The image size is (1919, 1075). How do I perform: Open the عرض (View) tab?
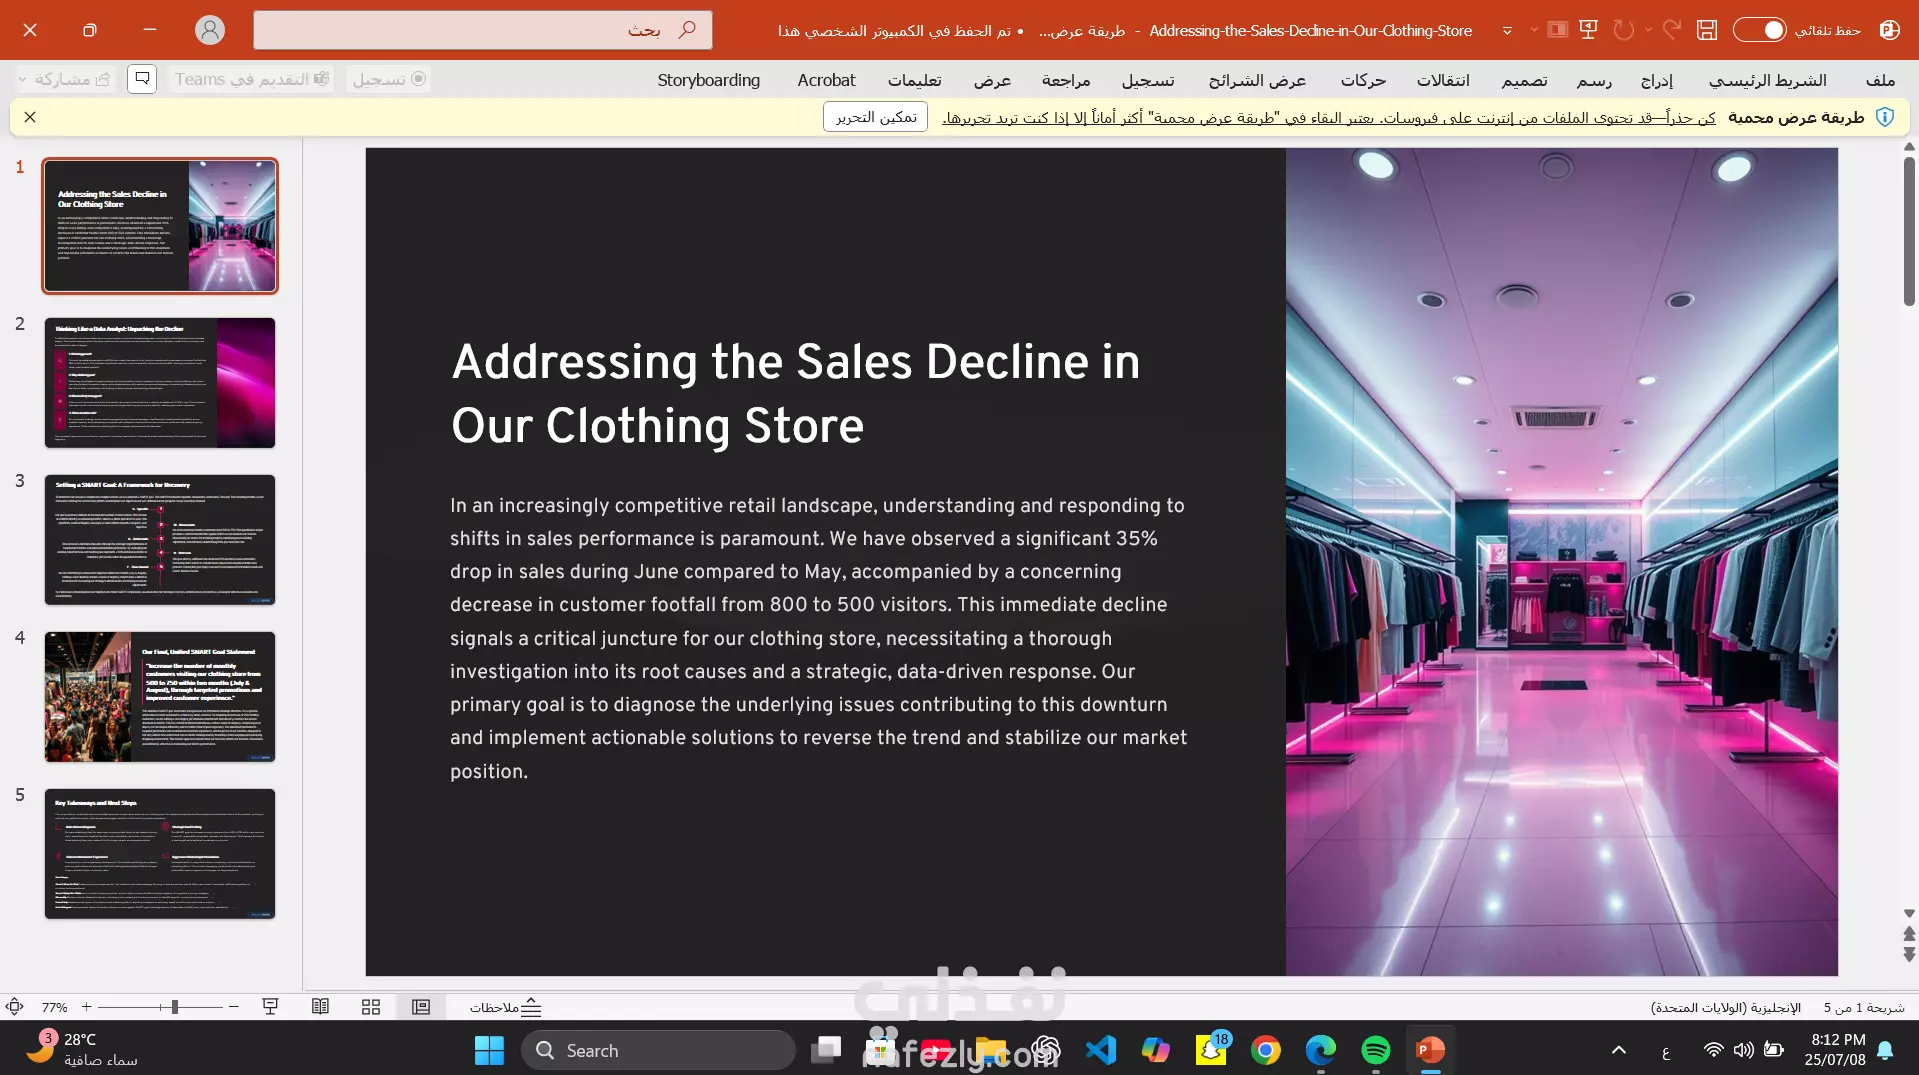[992, 80]
